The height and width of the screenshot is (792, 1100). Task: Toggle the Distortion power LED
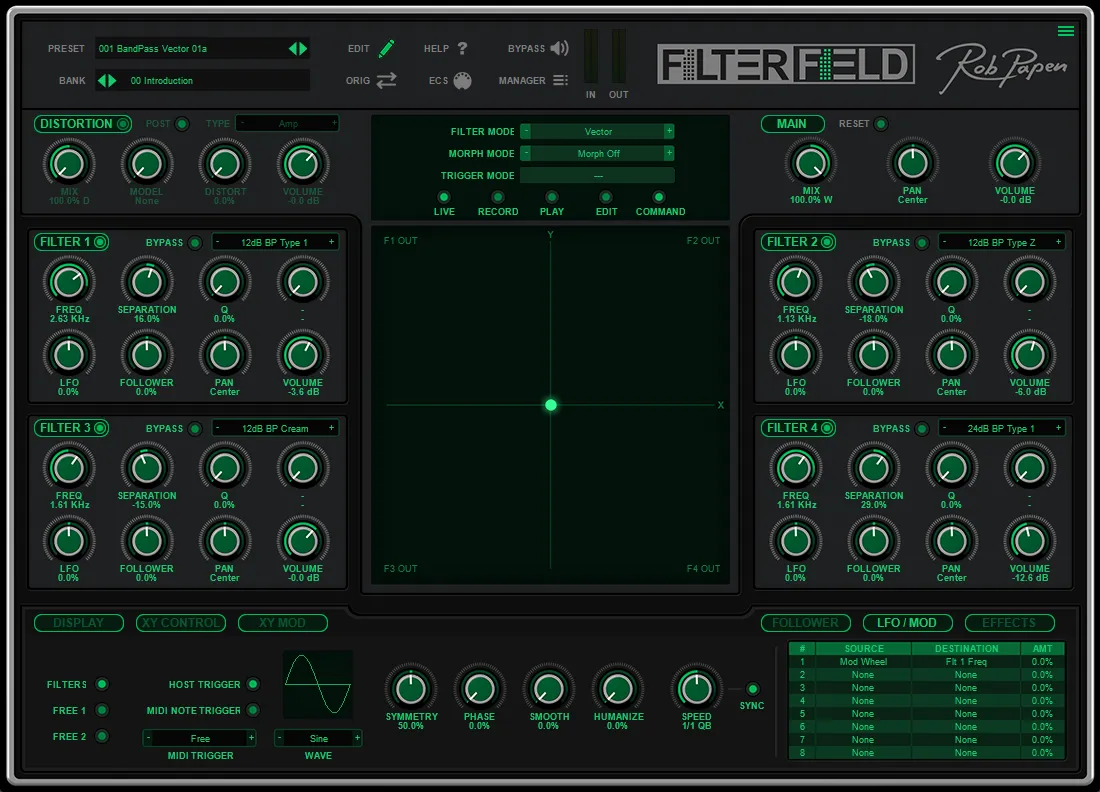tap(123, 124)
